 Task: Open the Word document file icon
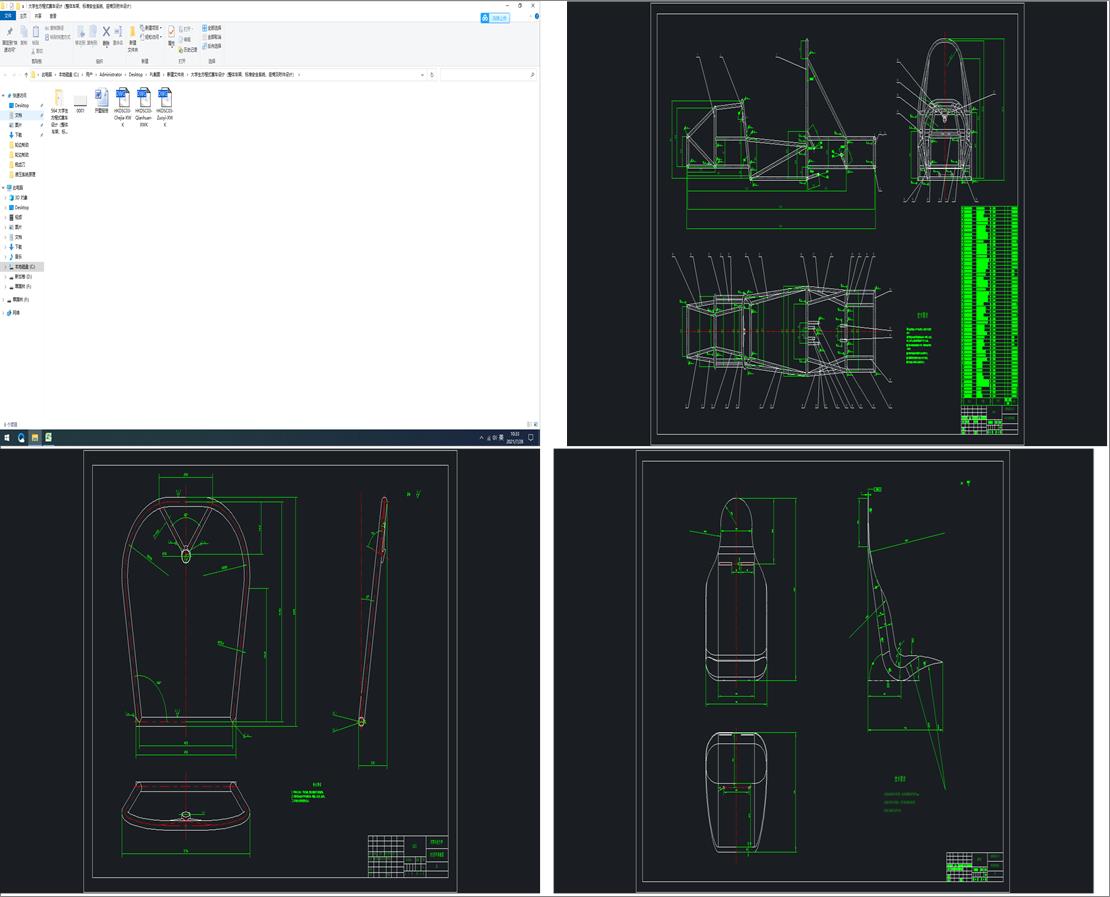pyautogui.click(x=101, y=97)
